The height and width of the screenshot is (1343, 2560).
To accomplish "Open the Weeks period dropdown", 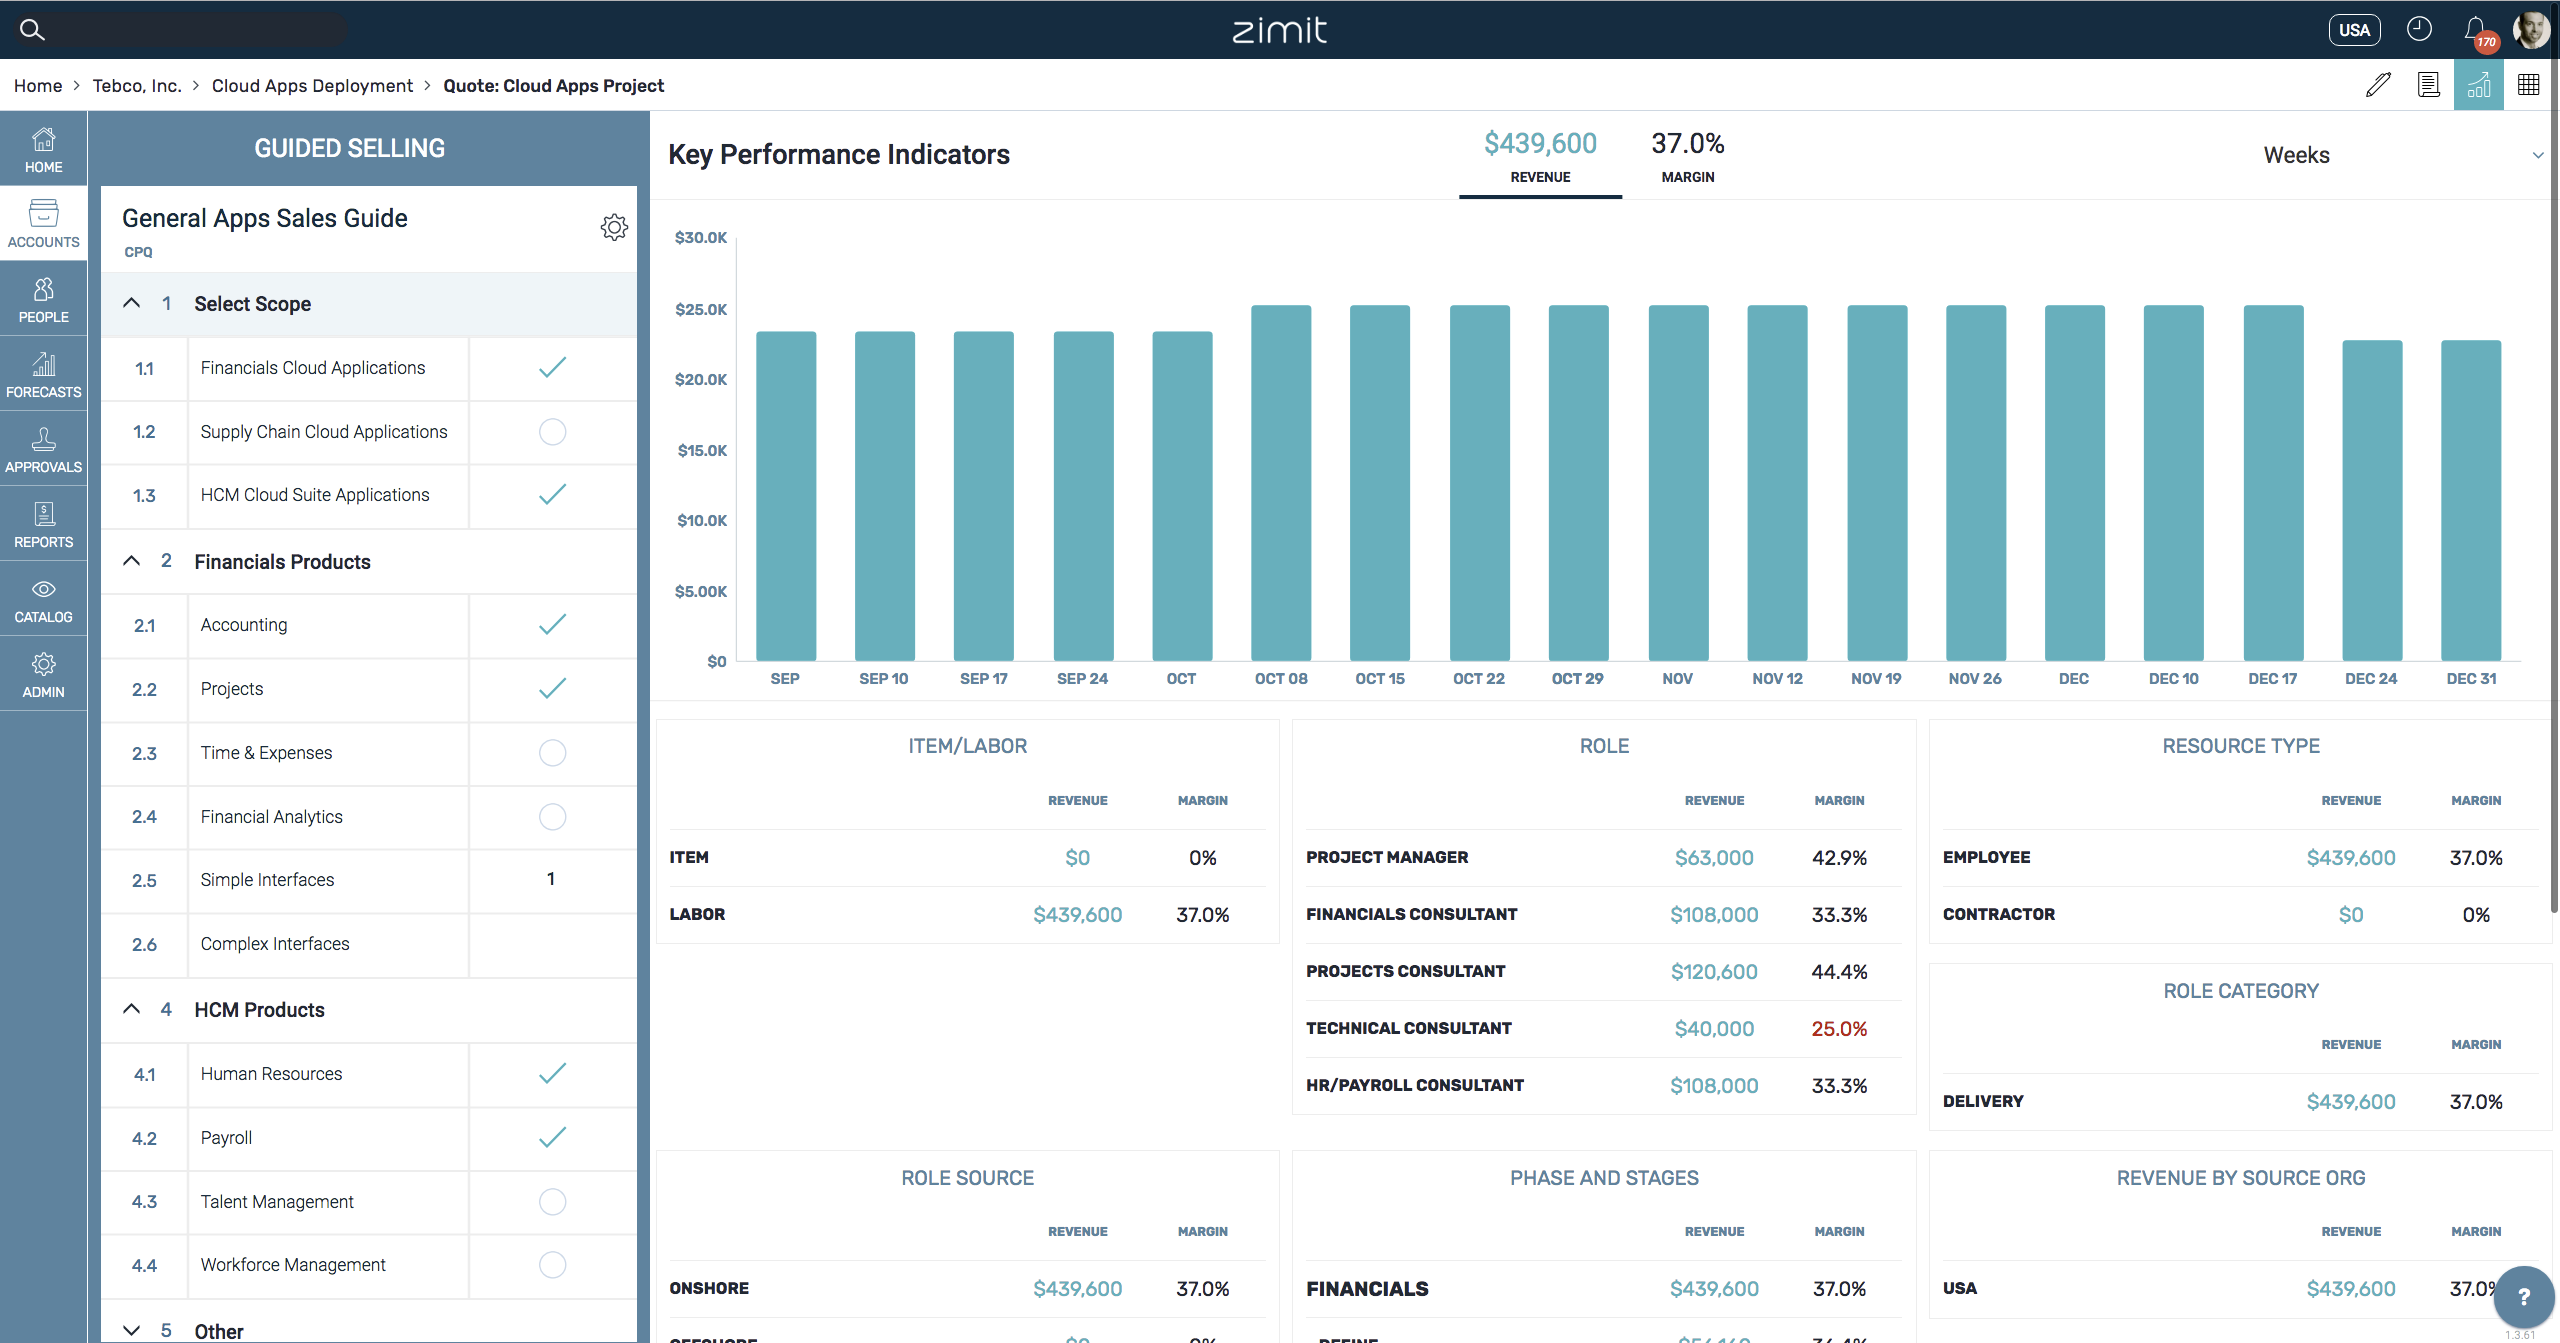I will [2400, 155].
